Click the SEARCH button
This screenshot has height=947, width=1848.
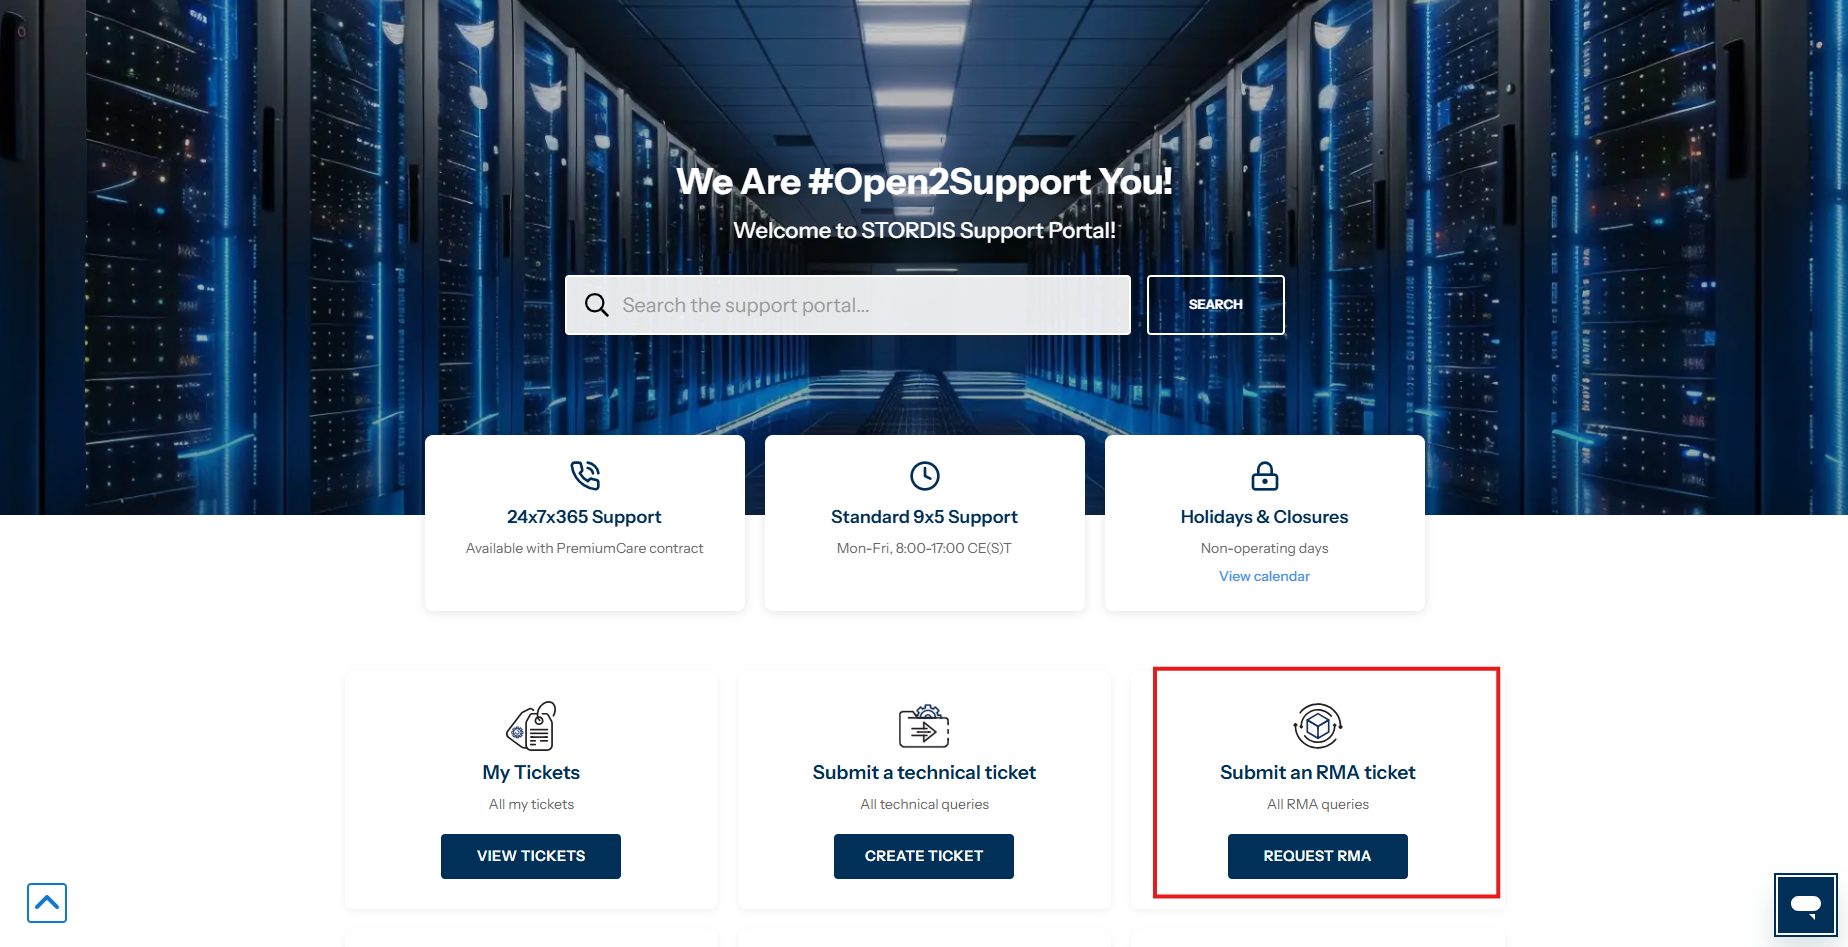(x=1216, y=305)
